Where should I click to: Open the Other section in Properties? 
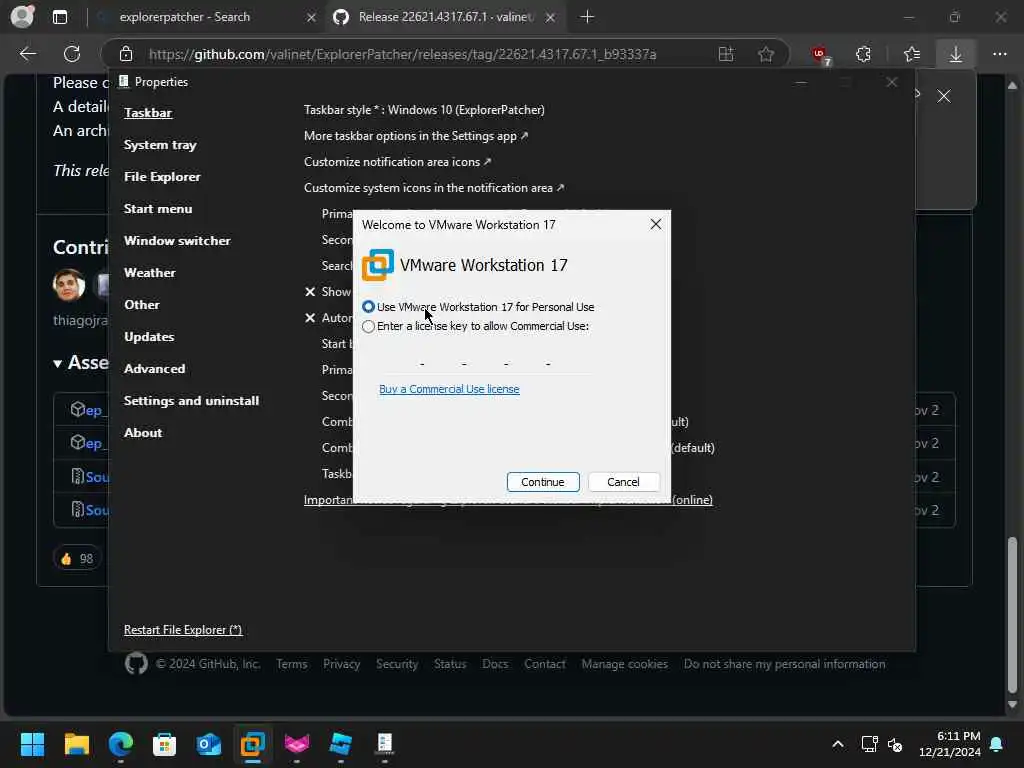[x=142, y=304]
